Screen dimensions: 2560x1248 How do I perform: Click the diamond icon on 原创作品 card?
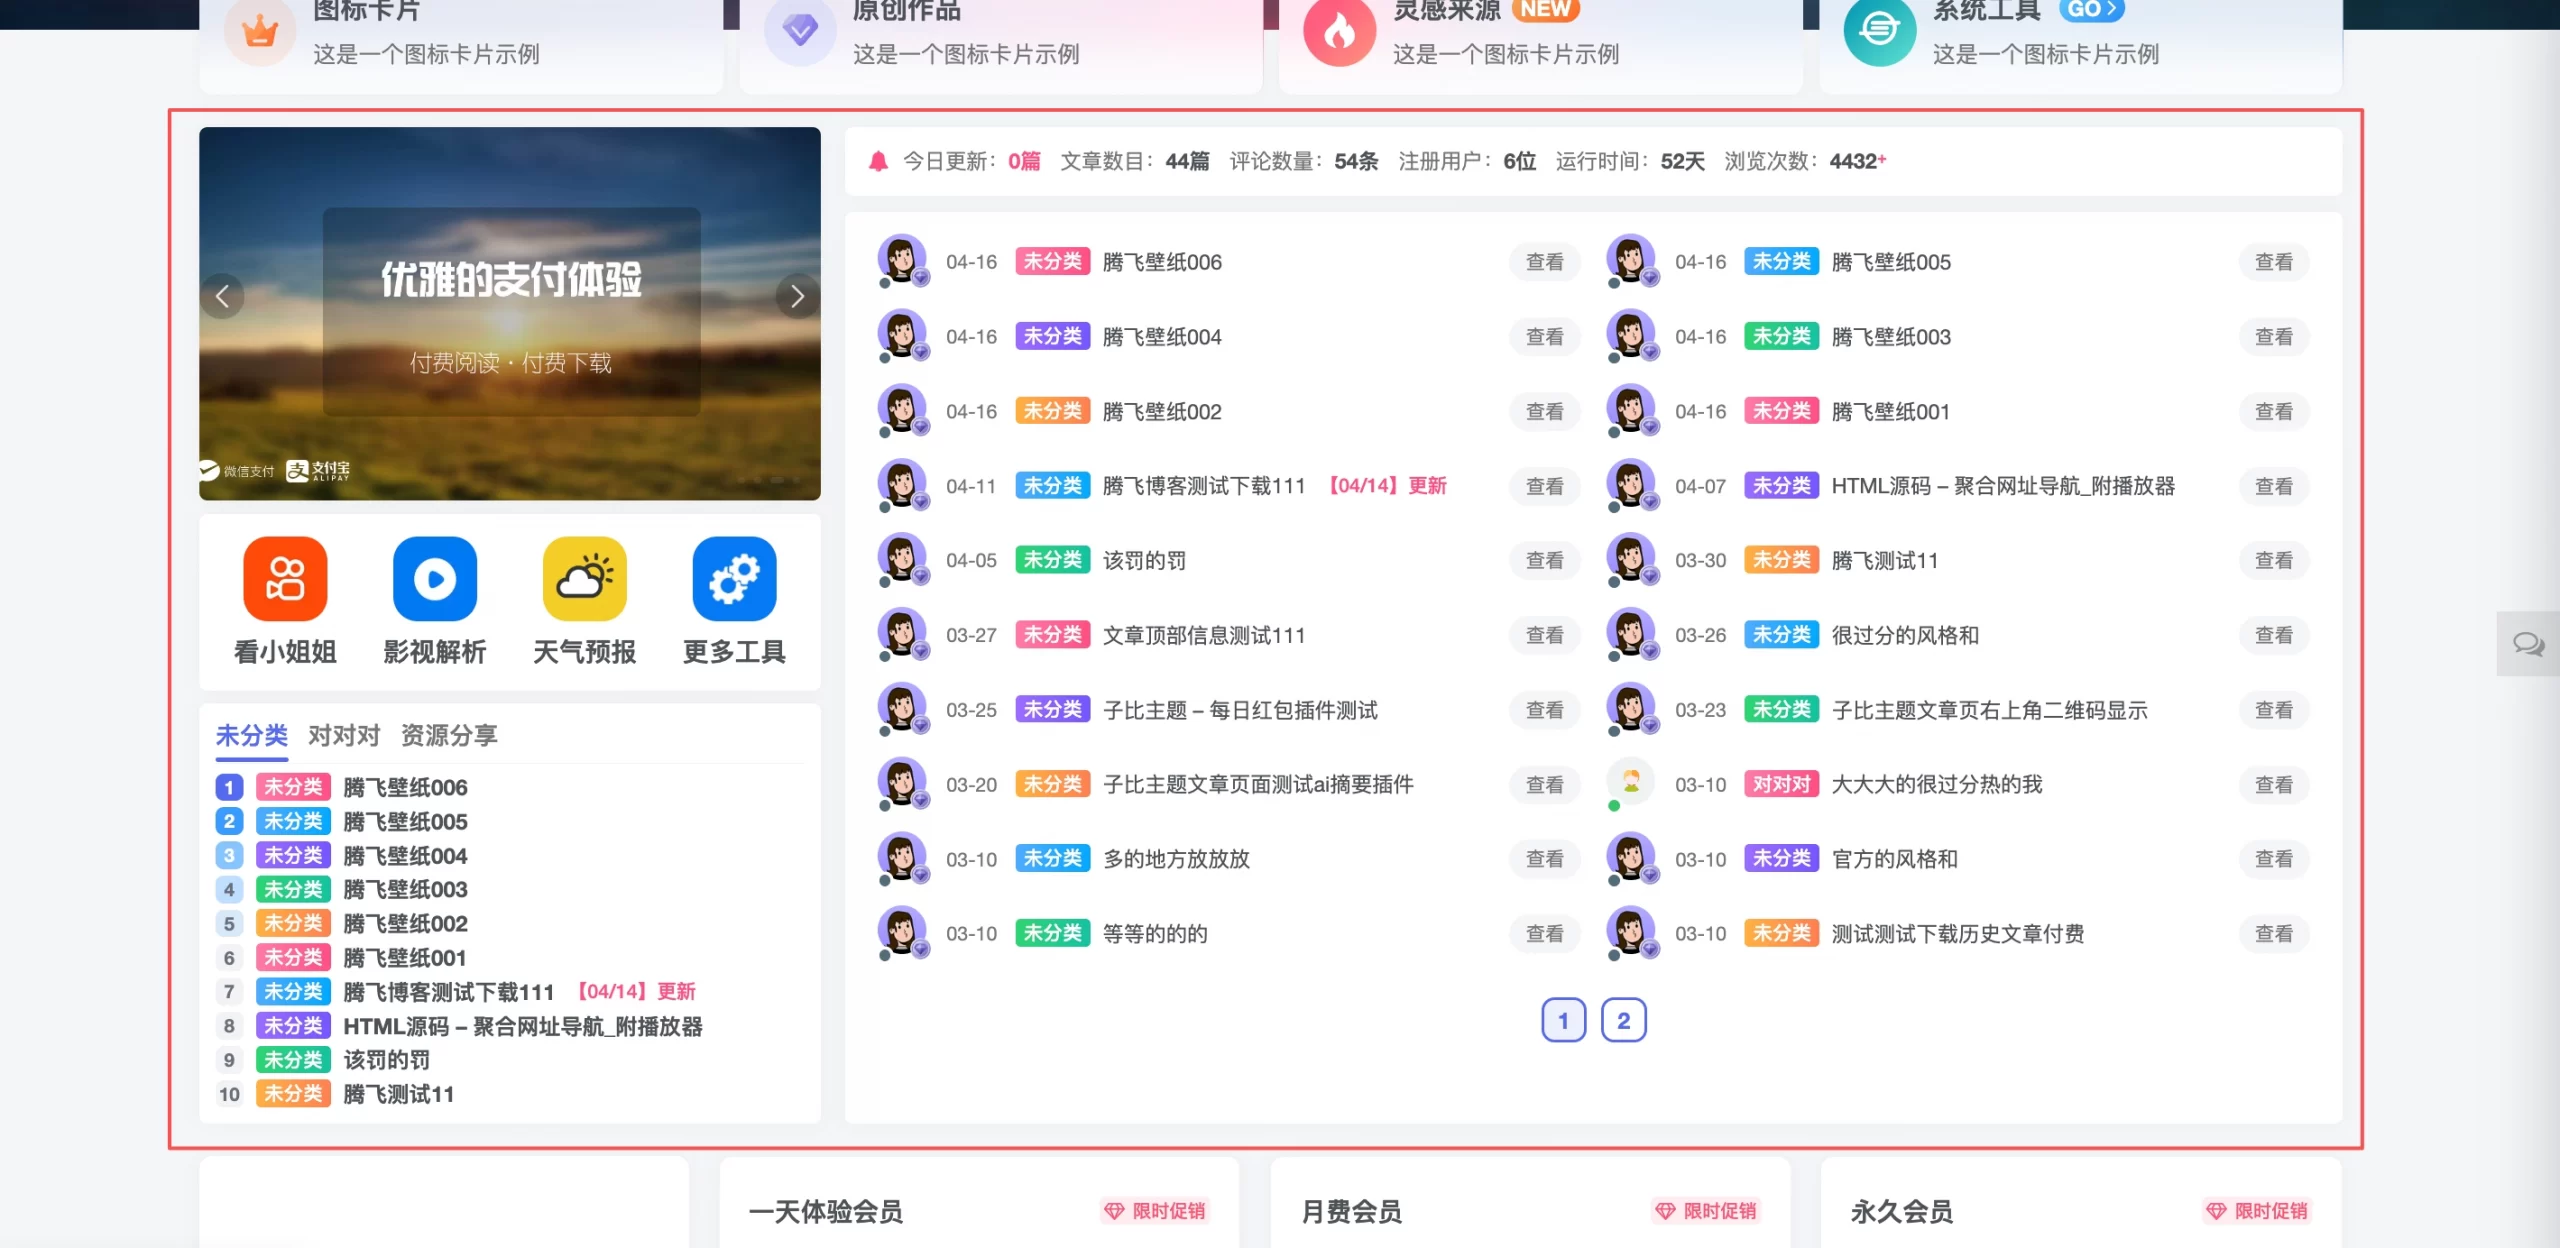pyautogui.click(x=800, y=30)
